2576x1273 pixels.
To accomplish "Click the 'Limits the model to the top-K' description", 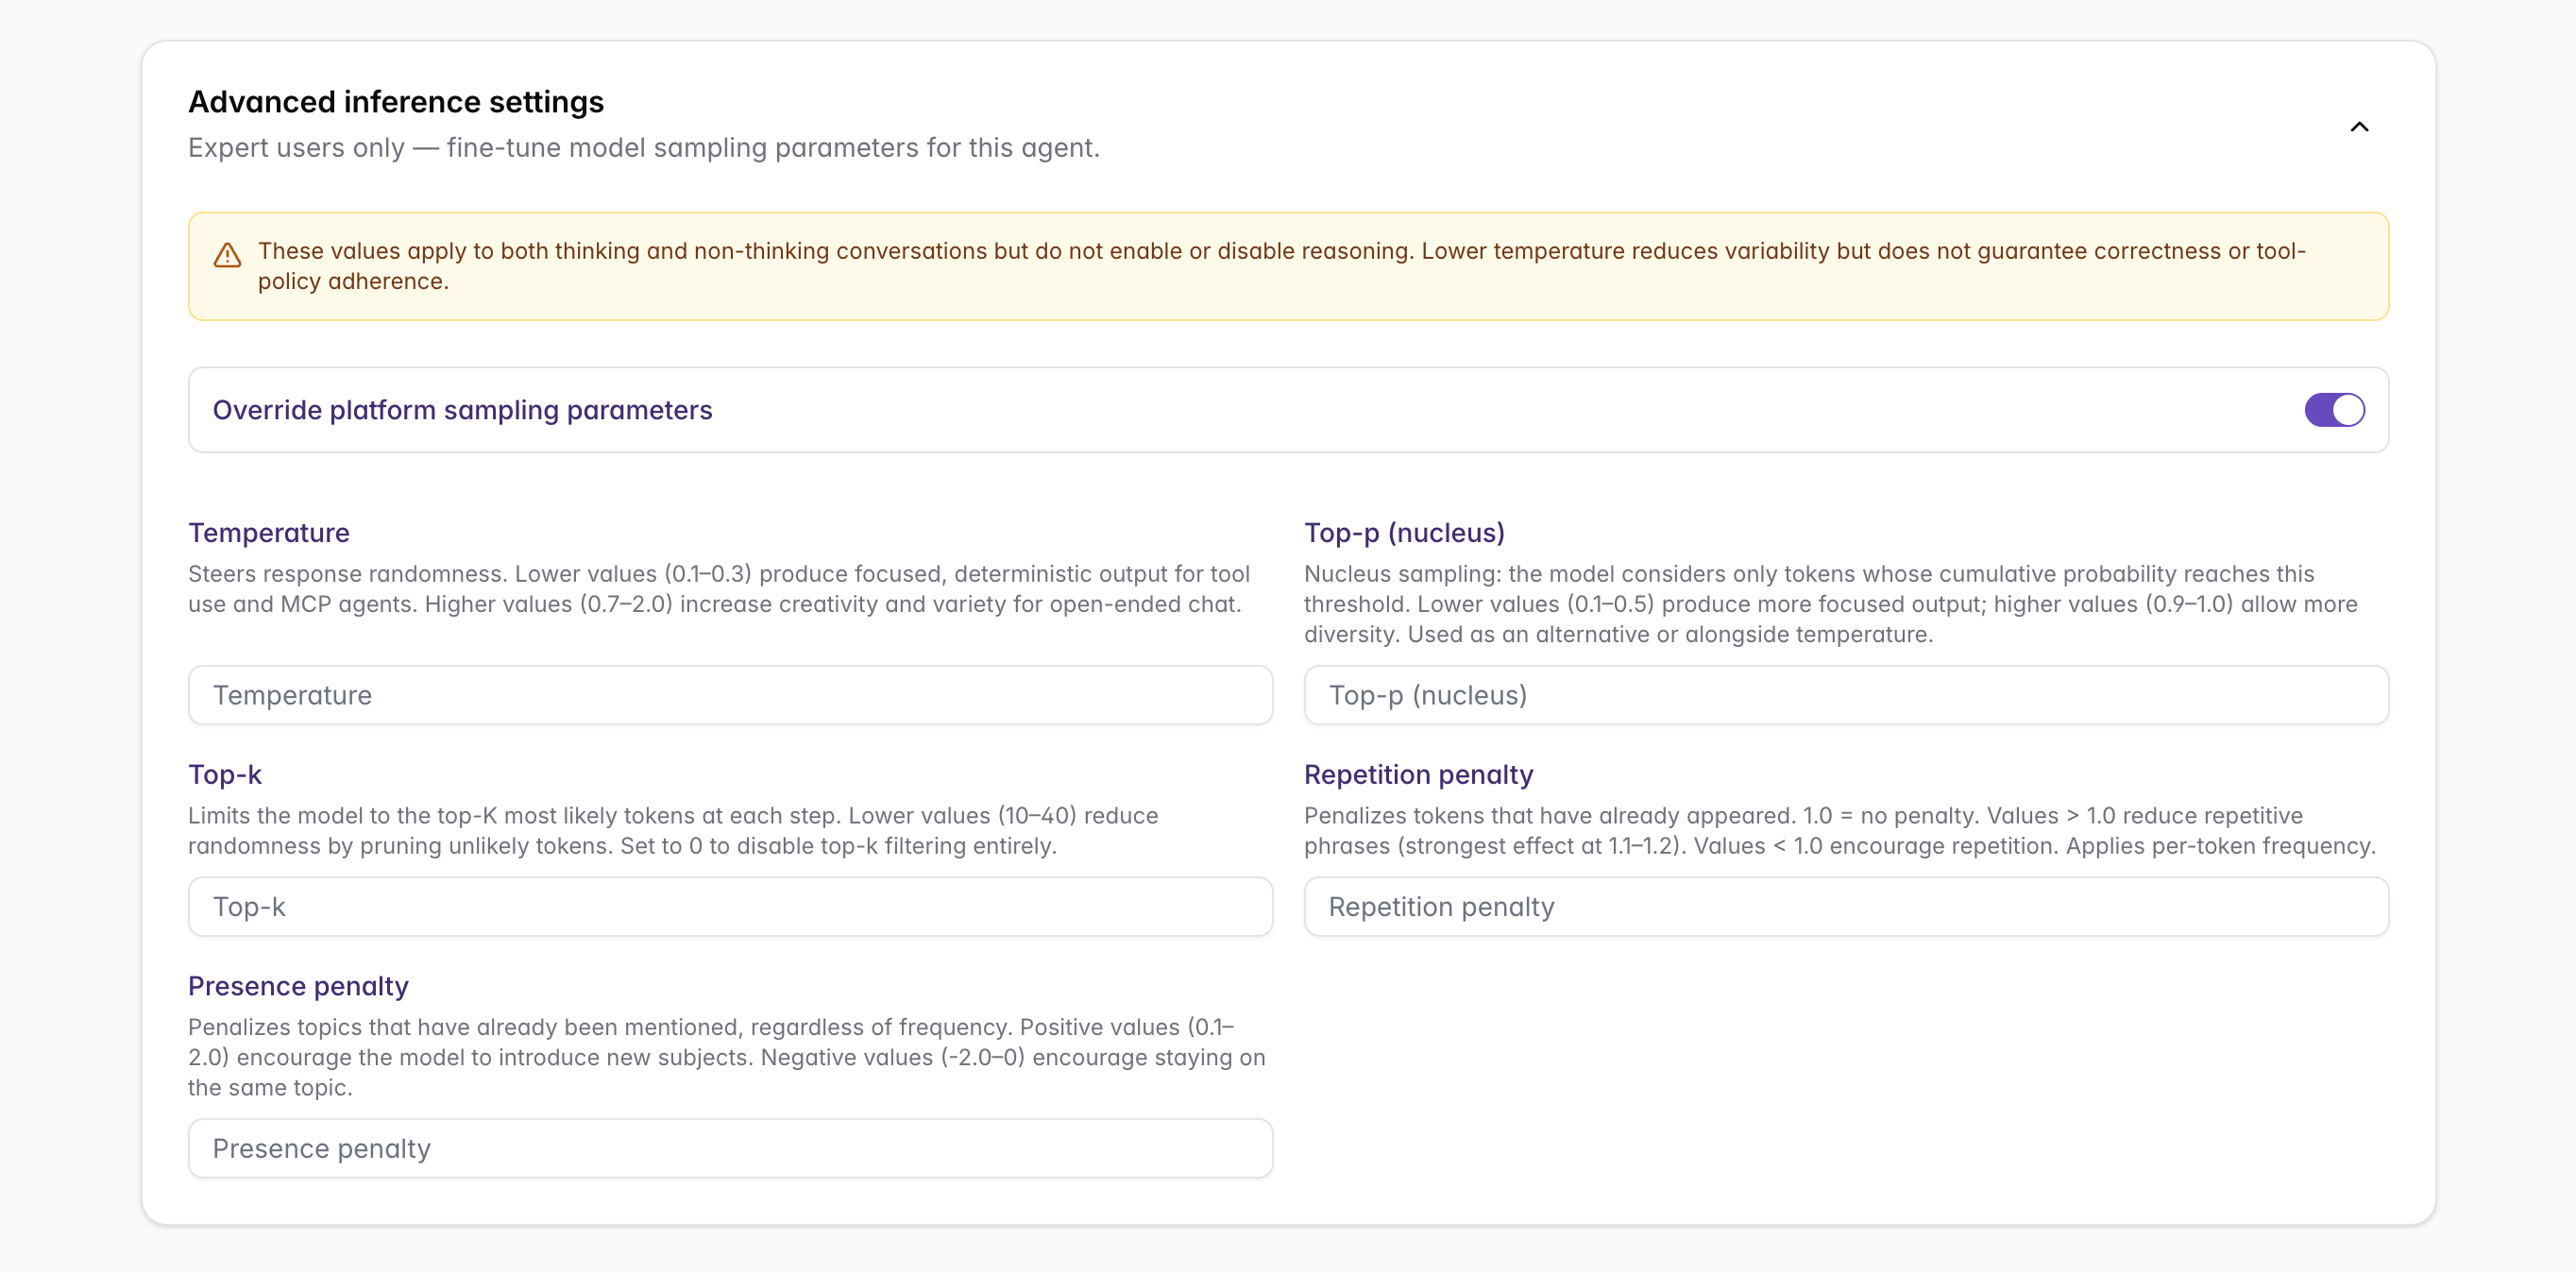I will [x=673, y=831].
